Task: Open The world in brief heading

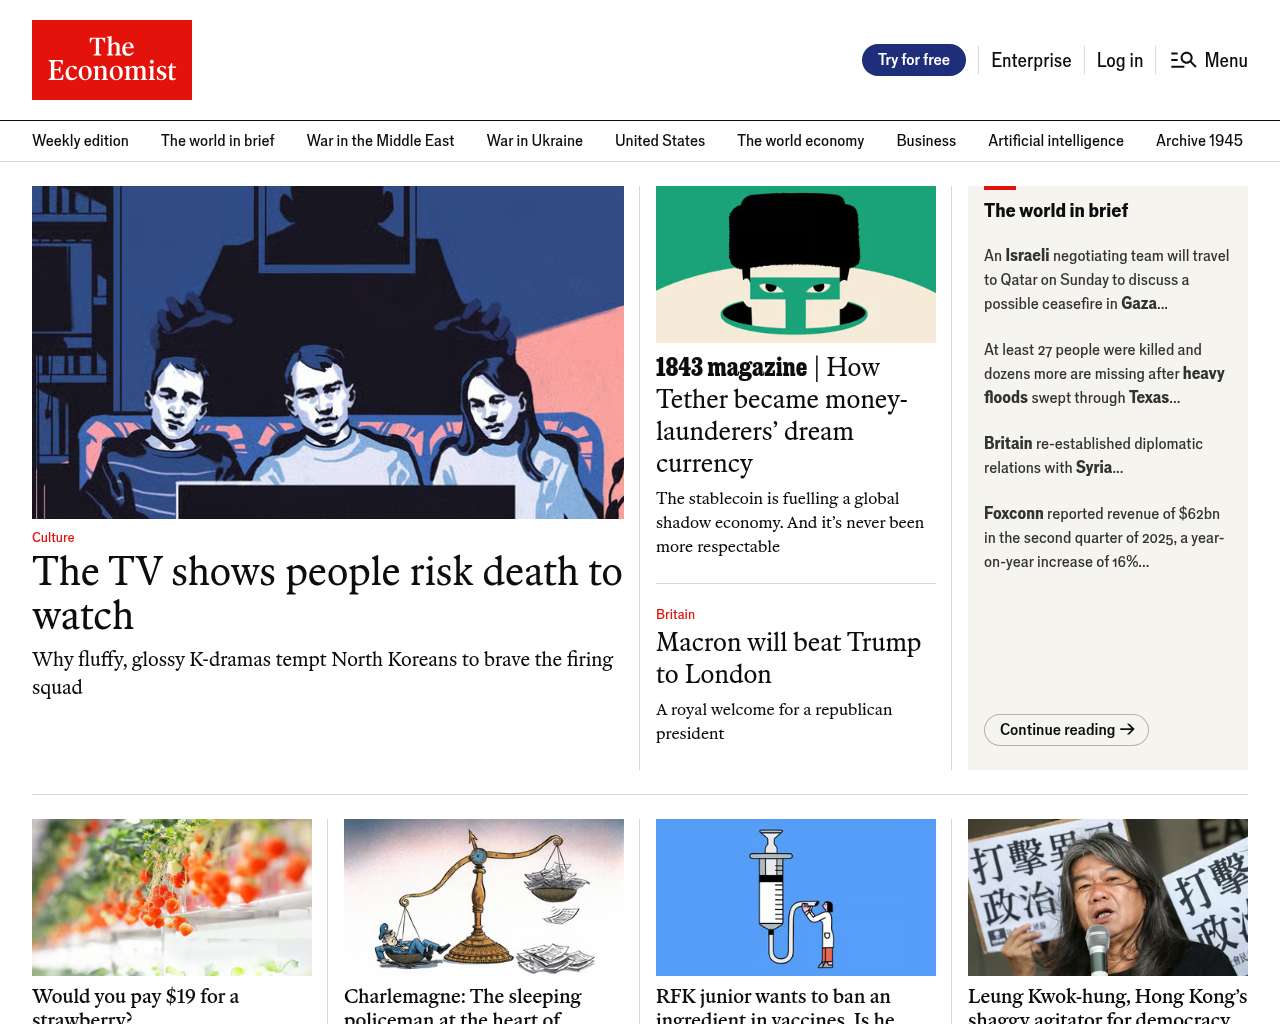Action: (1056, 210)
